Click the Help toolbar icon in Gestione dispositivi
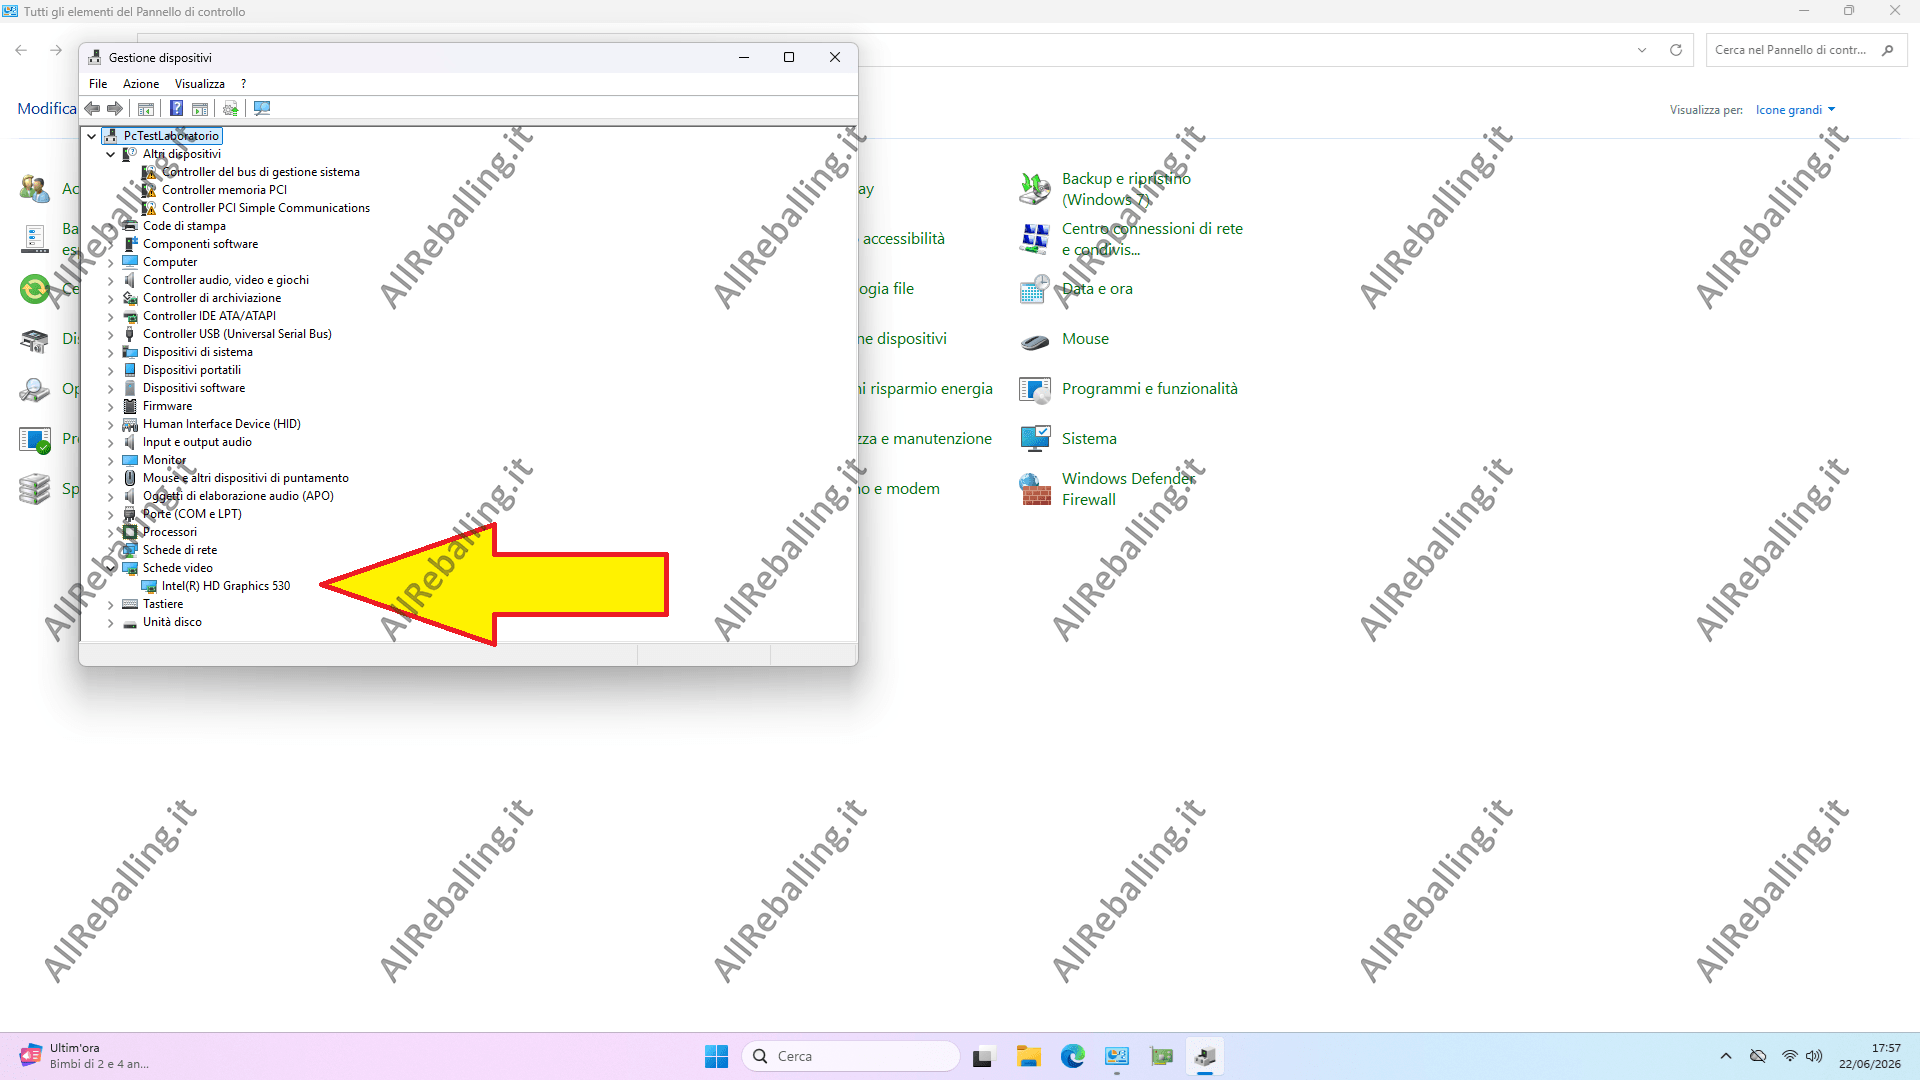Viewport: 1920px width, 1080px height. coord(176,108)
